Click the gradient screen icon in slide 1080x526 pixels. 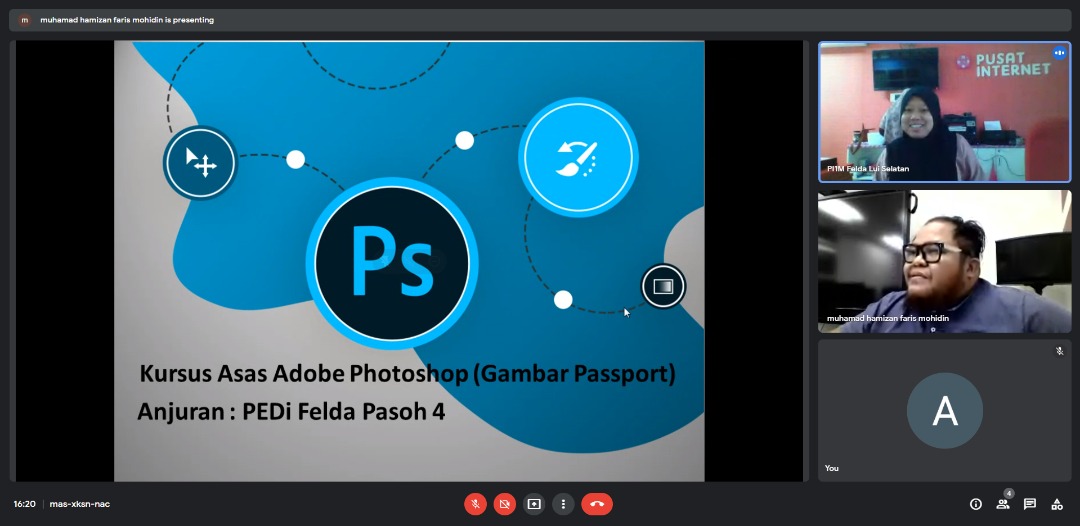pos(663,286)
